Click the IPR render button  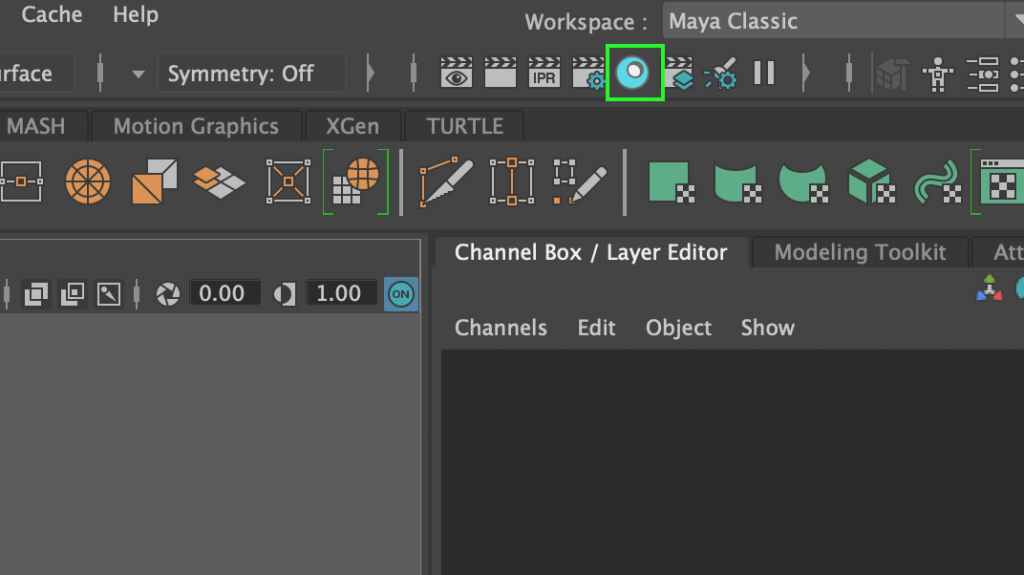[x=544, y=73]
